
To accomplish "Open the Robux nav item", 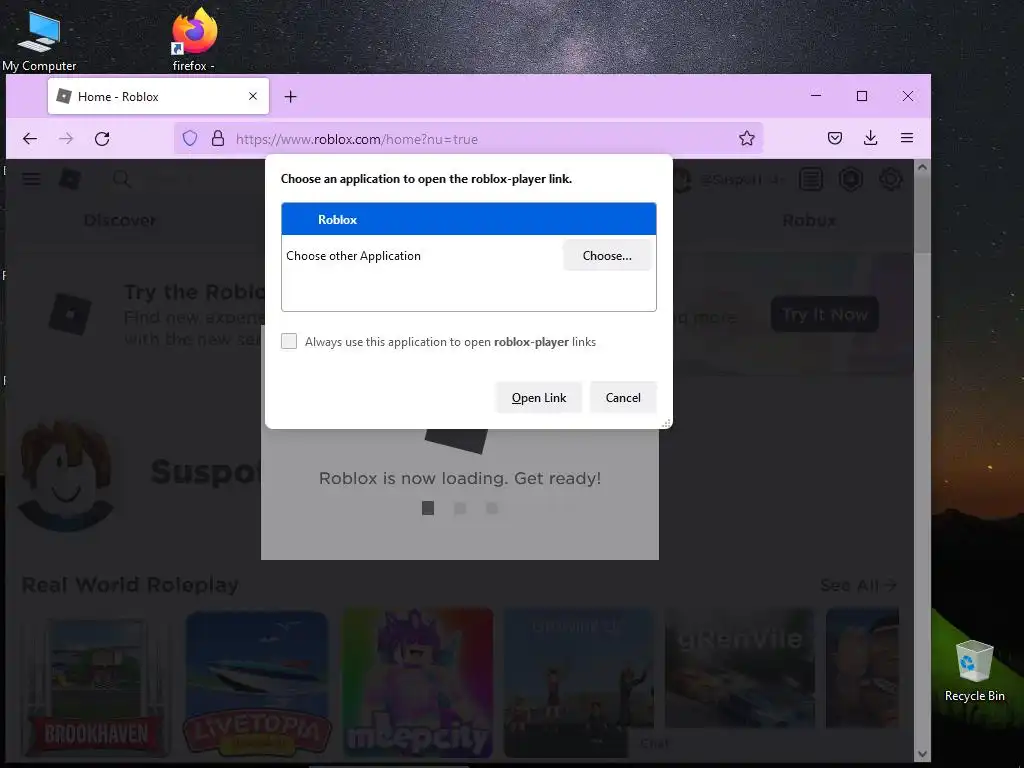I will 809,220.
